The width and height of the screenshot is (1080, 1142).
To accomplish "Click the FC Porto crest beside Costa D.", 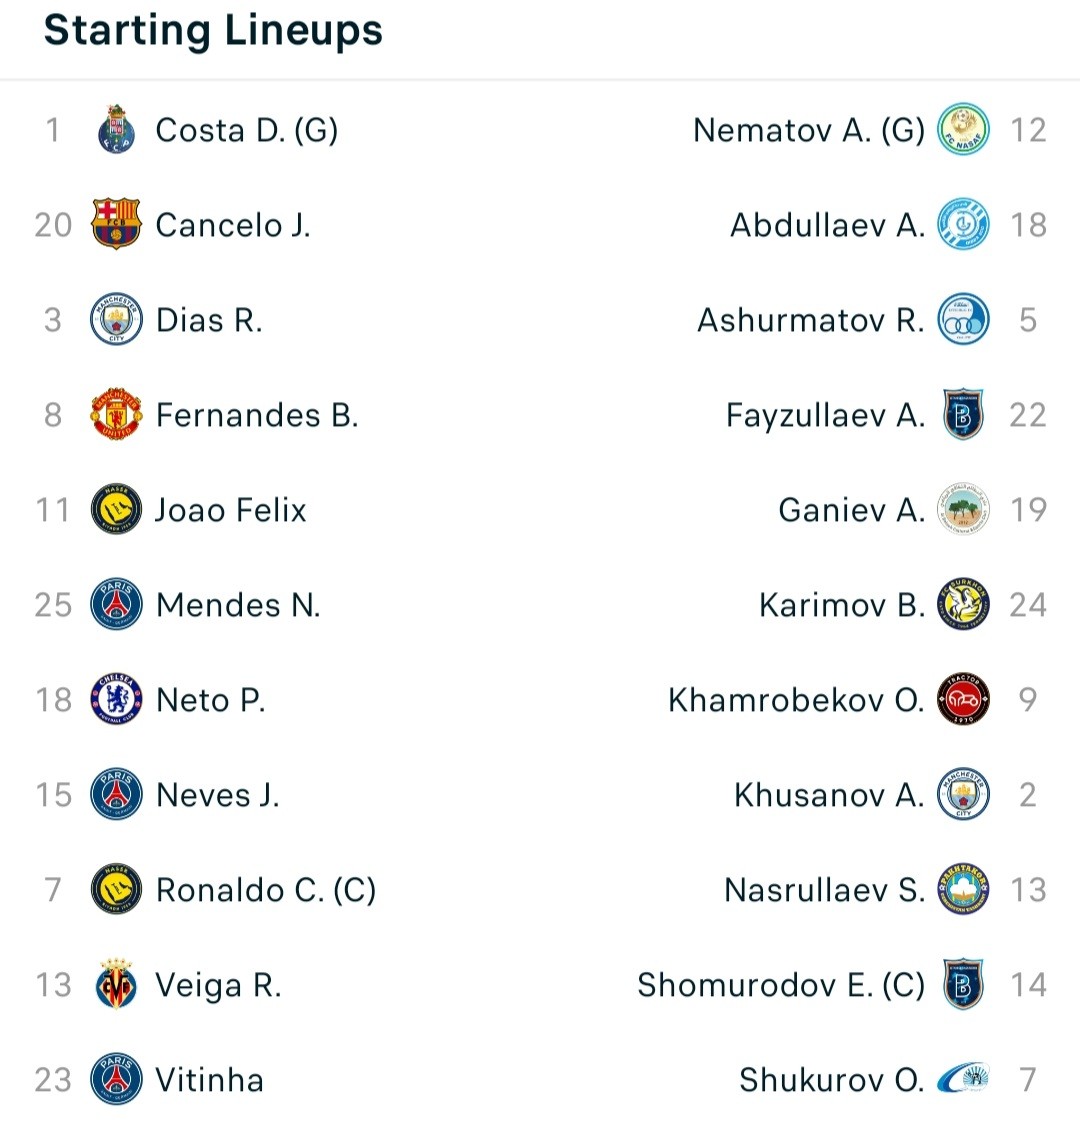I will pos(116,130).
